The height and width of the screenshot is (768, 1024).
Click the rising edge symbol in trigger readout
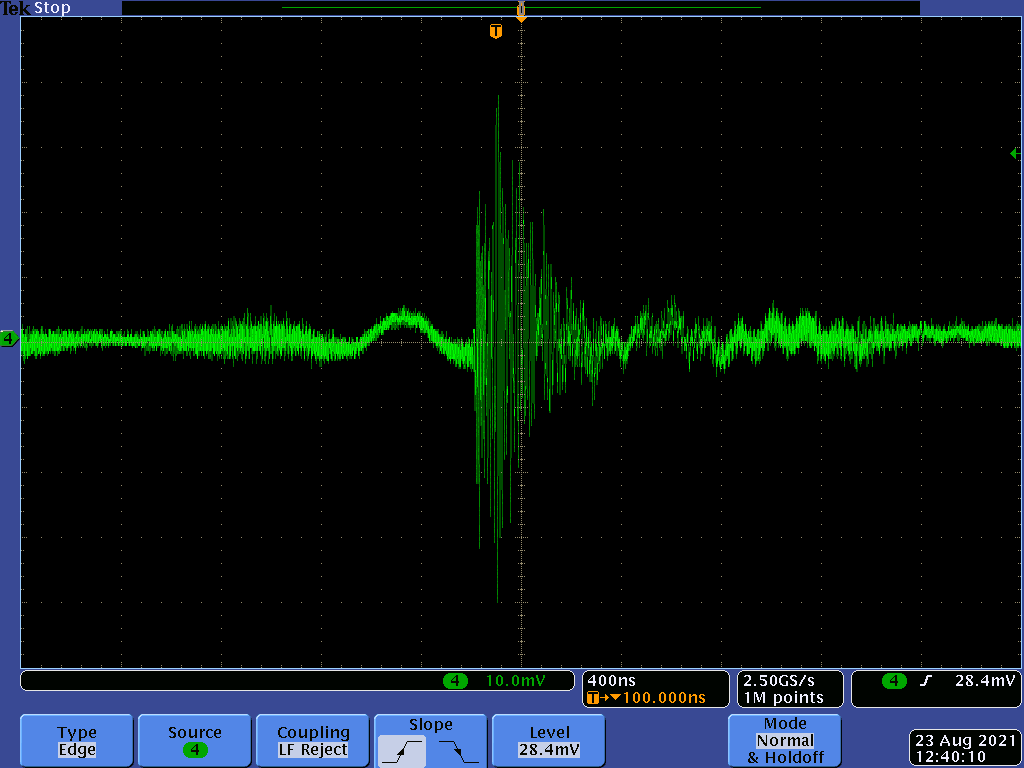coord(926,681)
